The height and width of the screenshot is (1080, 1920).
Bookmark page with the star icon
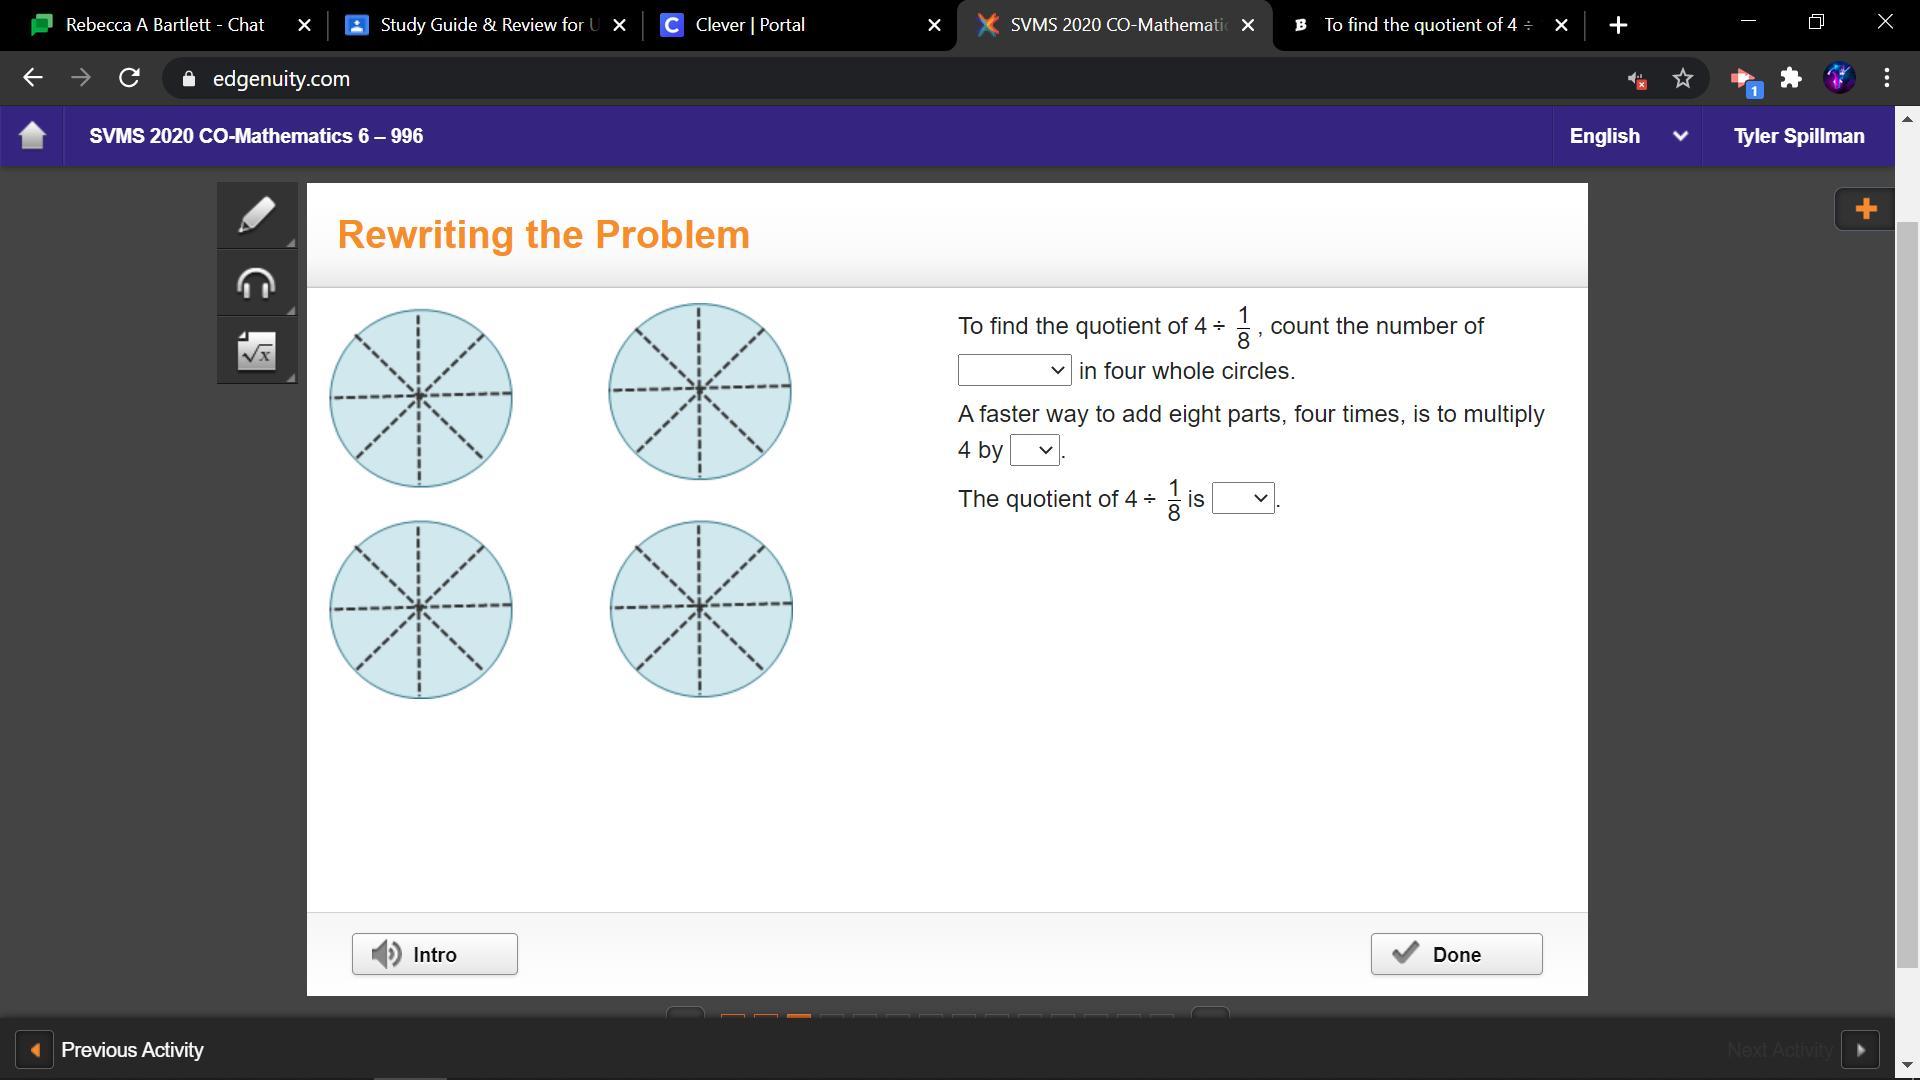point(1683,78)
